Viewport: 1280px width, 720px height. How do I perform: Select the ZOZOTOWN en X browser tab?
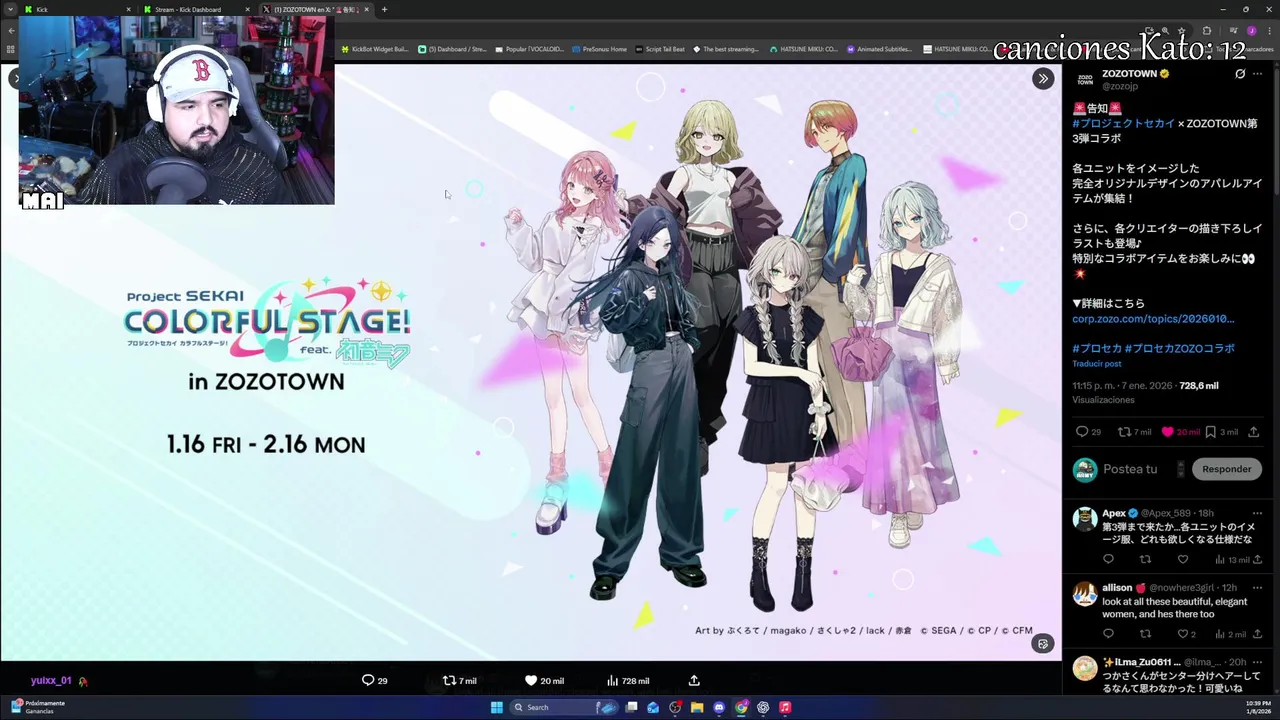click(x=315, y=9)
